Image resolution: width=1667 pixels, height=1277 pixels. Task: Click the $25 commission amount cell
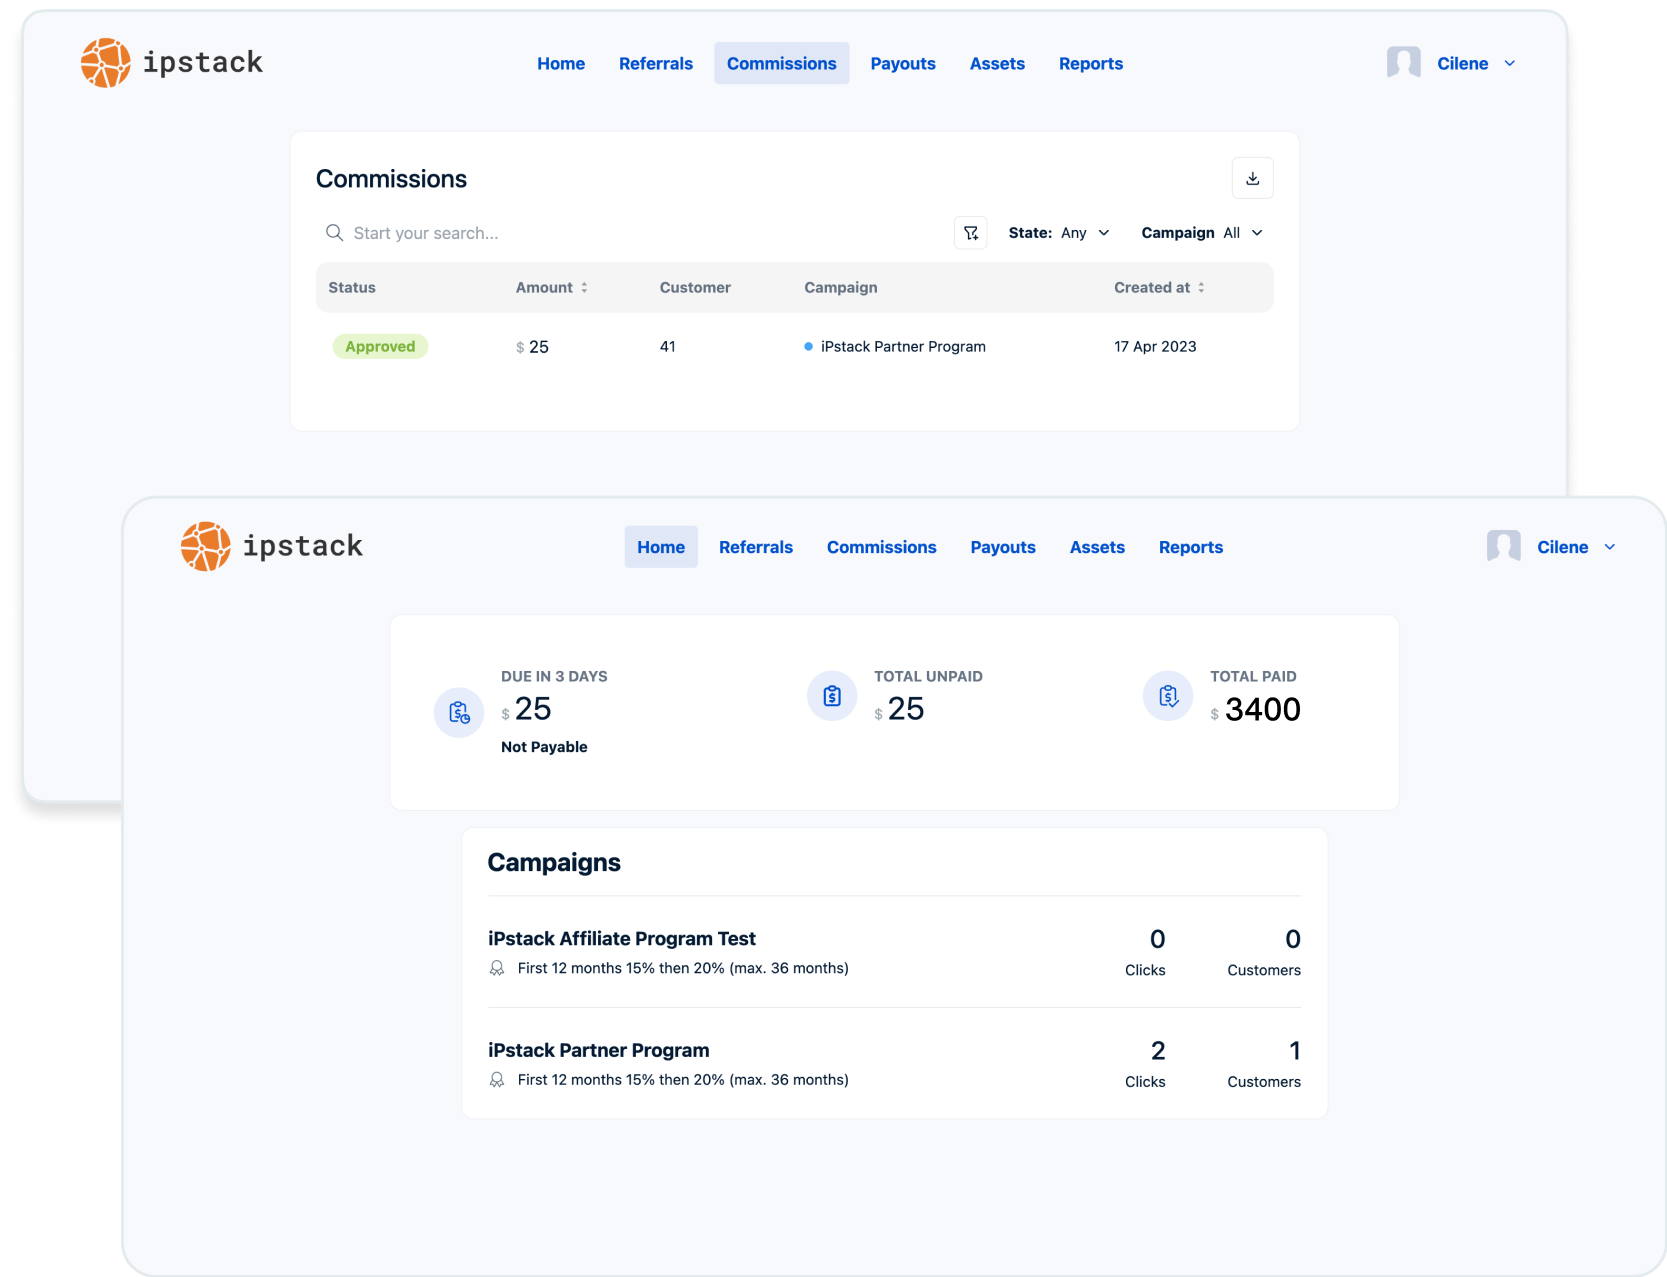pyautogui.click(x=532, y=347)
